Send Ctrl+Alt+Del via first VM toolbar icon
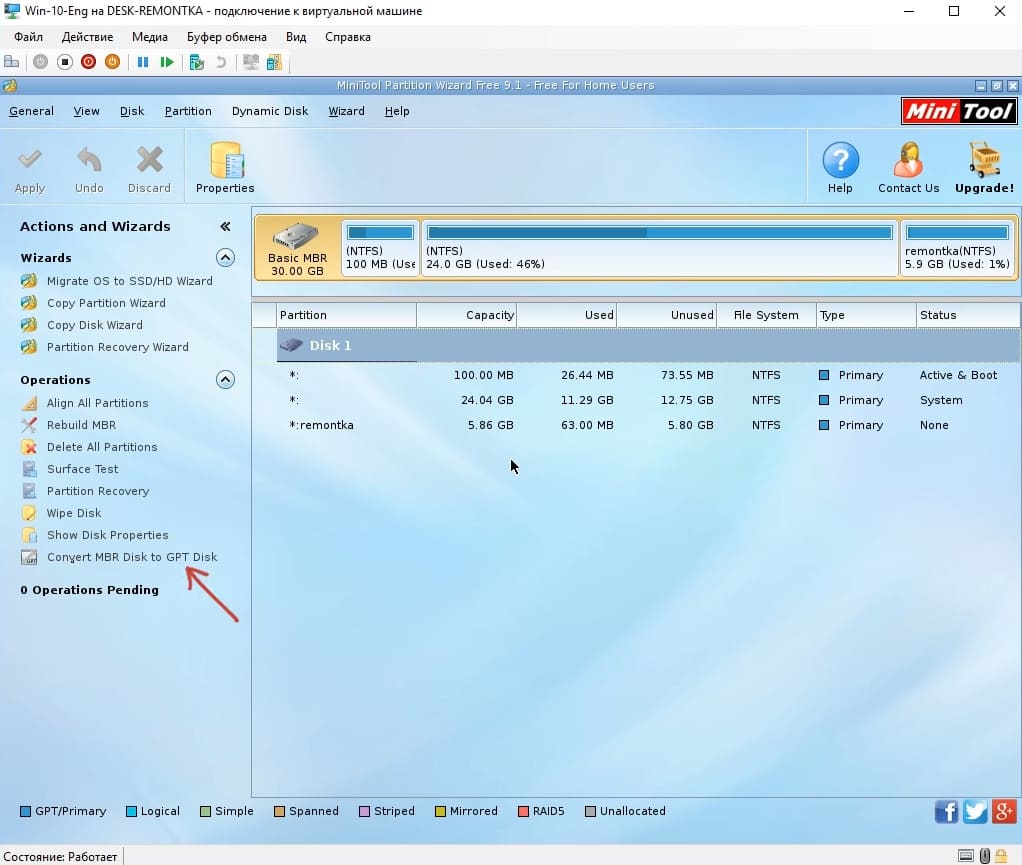The width and height of the screenshot is (1022, 865). pyautogui.click(x=12, y=62)
